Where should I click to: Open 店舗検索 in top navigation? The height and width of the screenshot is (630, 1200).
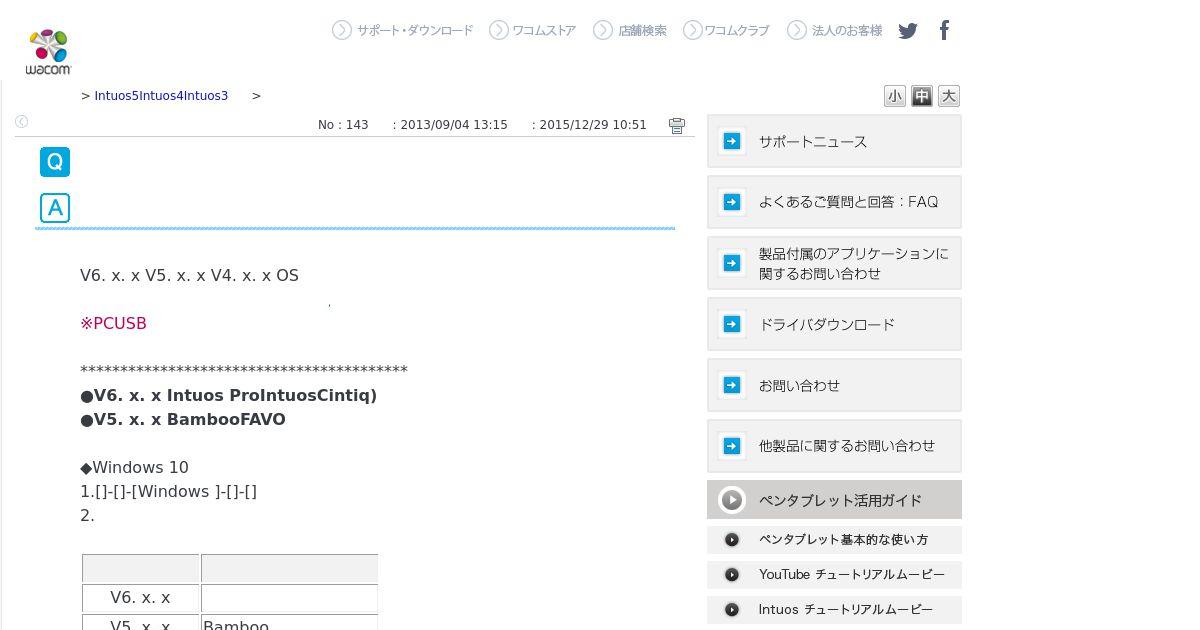[x=642, y=31]
